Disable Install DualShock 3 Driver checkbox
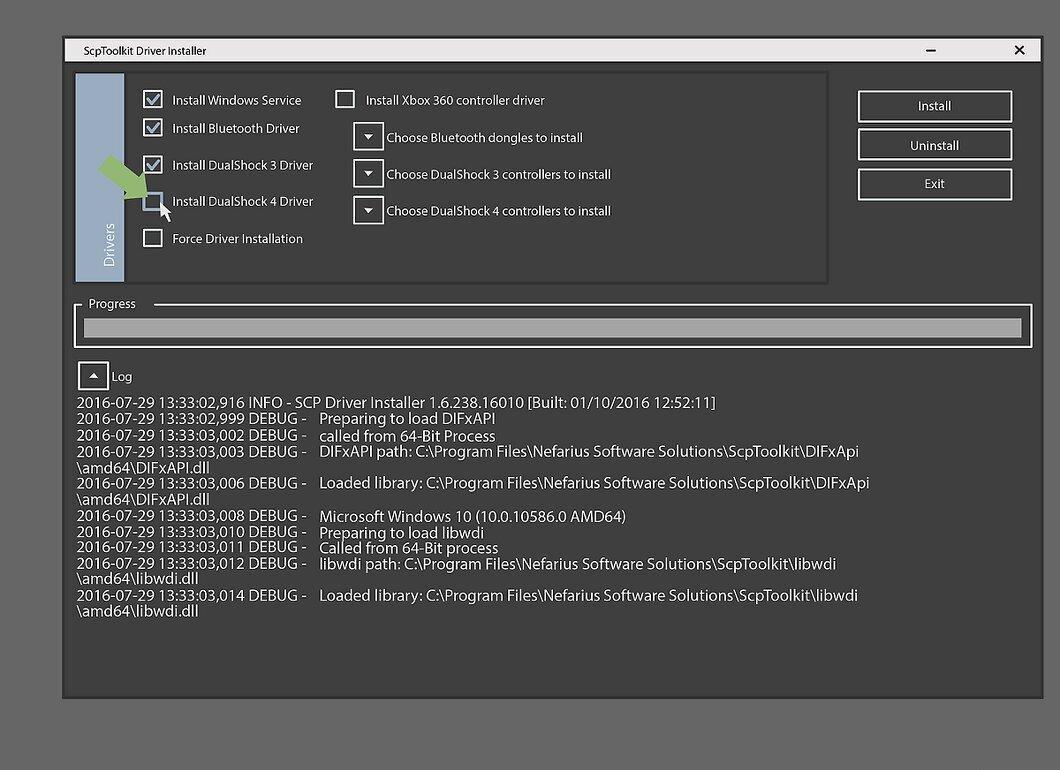 153,164
